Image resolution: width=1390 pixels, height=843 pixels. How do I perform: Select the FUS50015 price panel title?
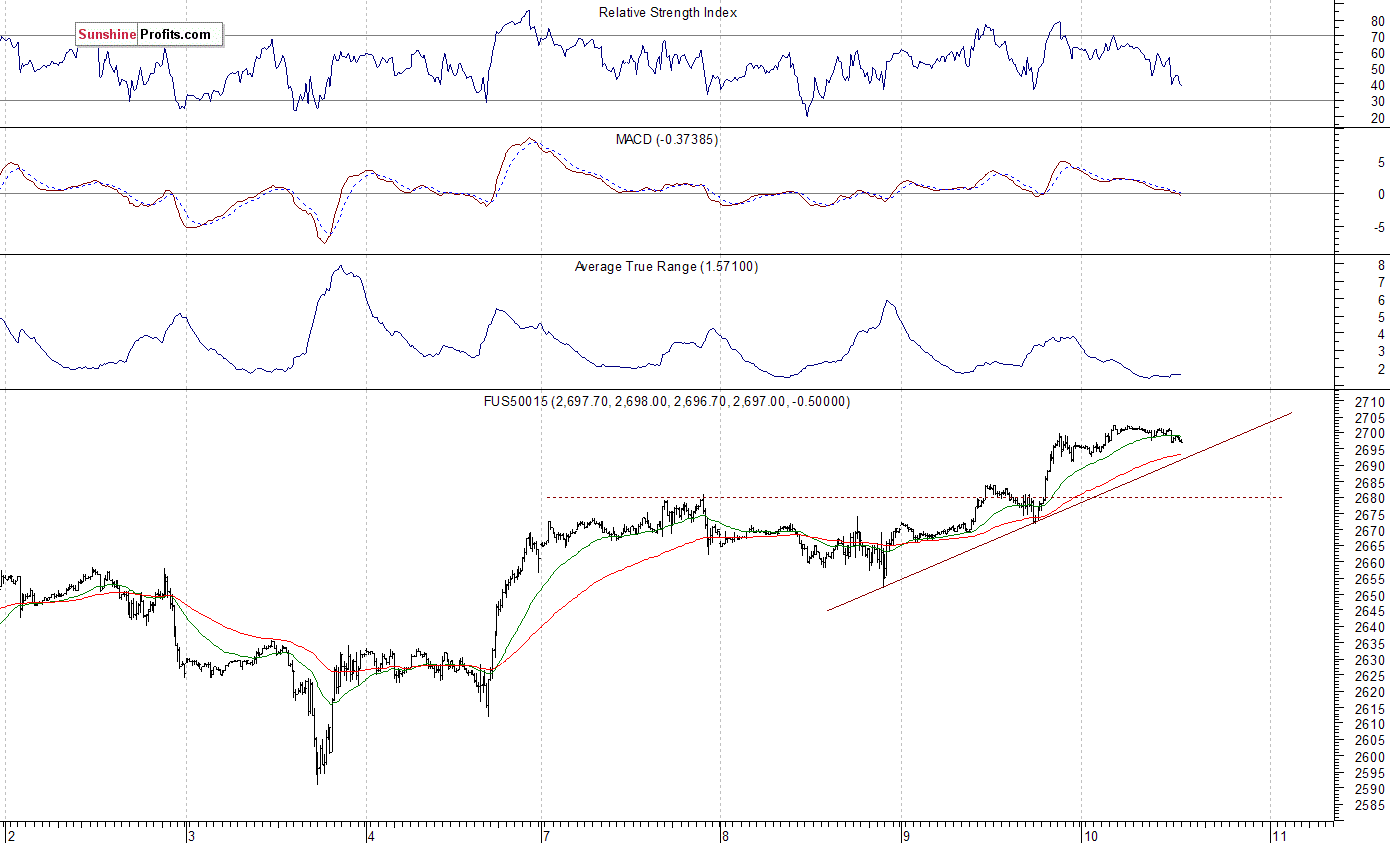pos(667,401)
